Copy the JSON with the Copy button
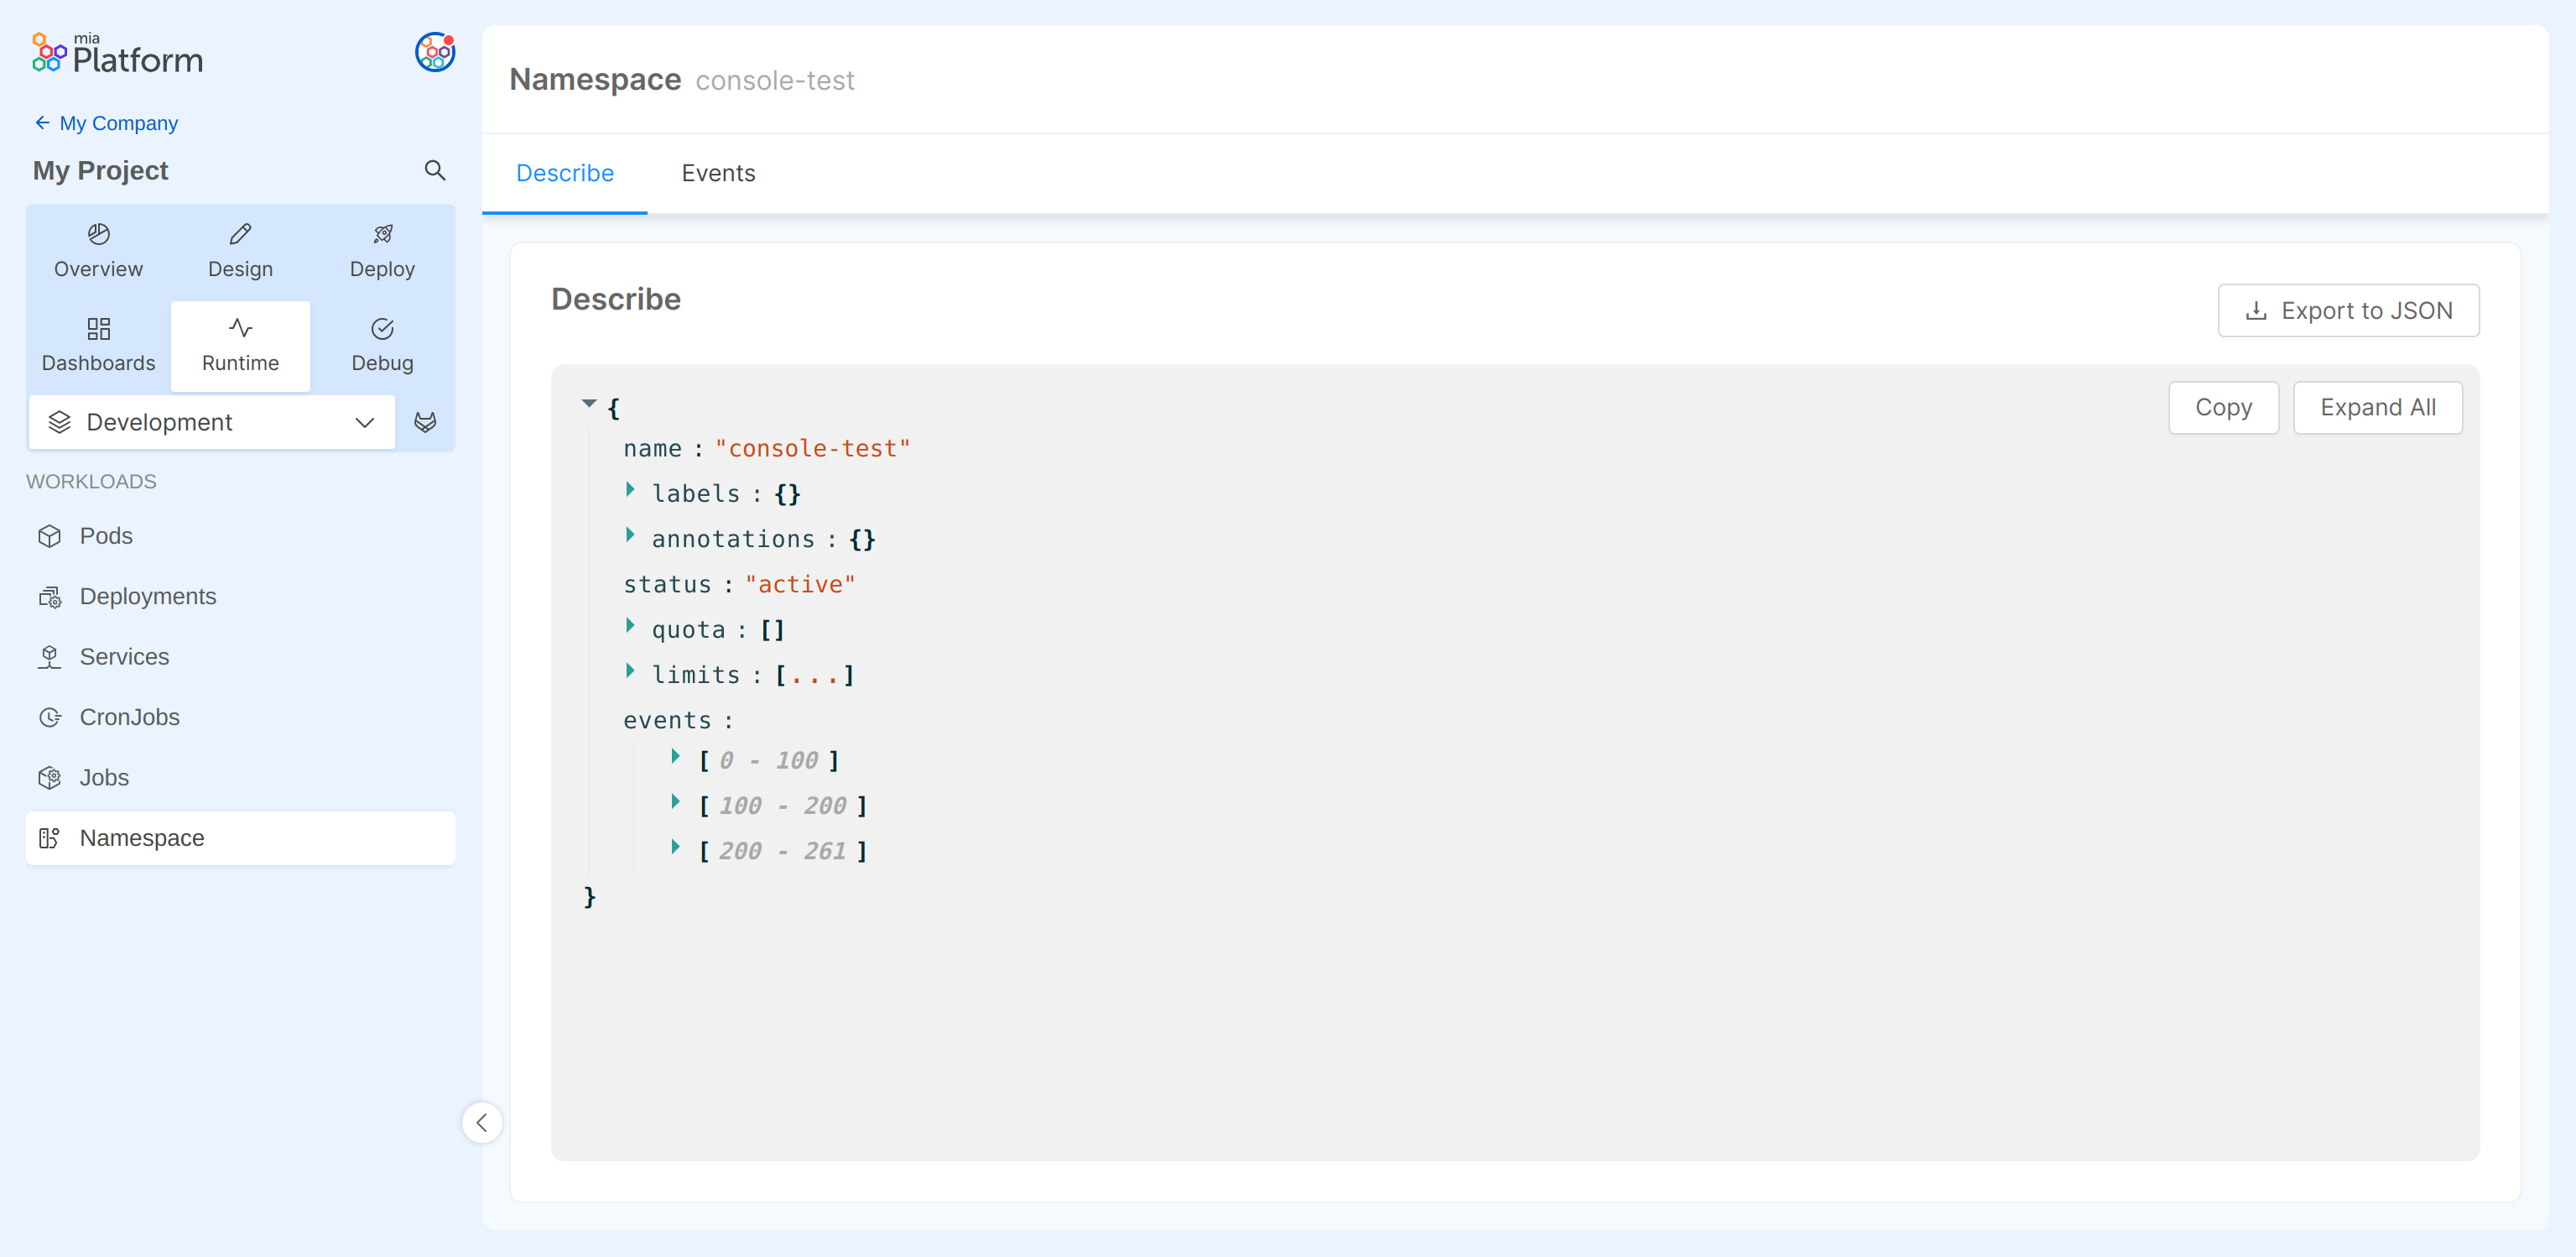2576x1257 pixels. pyautogui.click(x=2223, y=408)
